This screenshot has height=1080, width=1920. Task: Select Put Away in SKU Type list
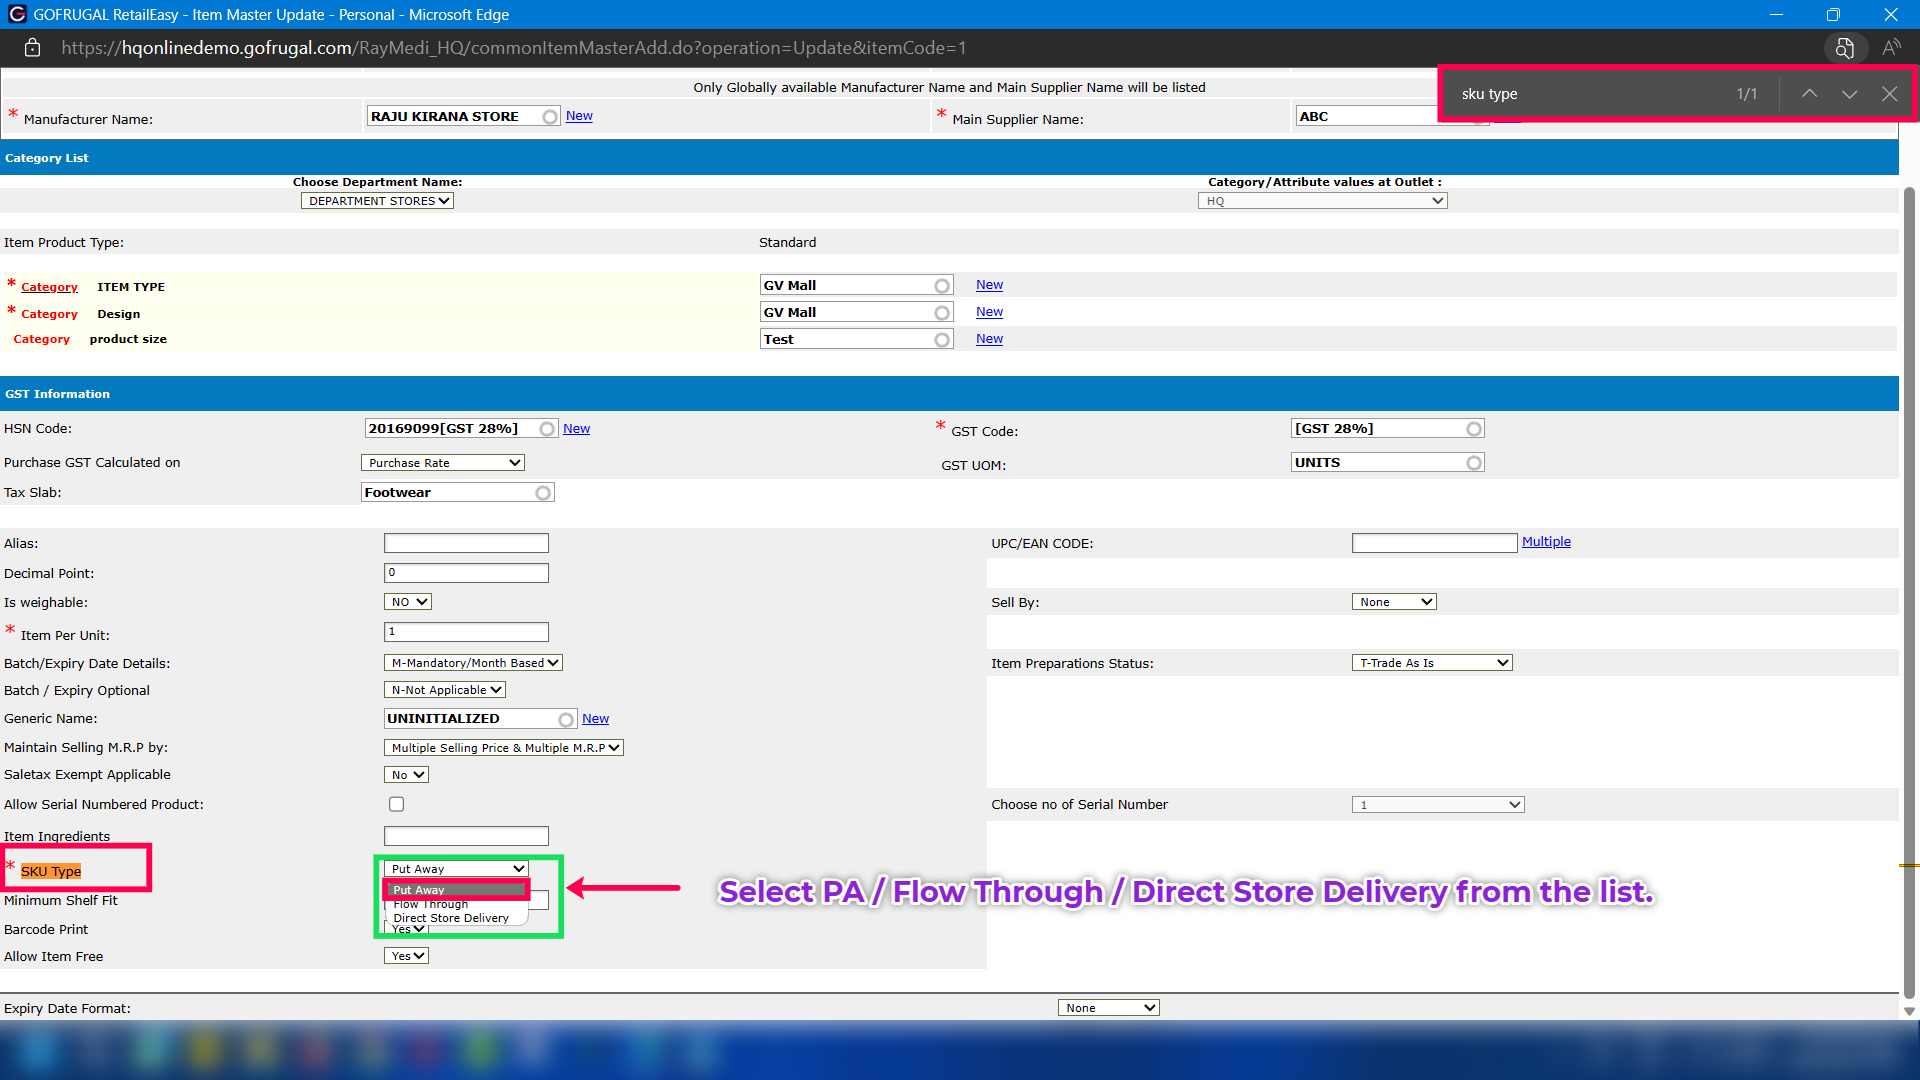(456, 890)
